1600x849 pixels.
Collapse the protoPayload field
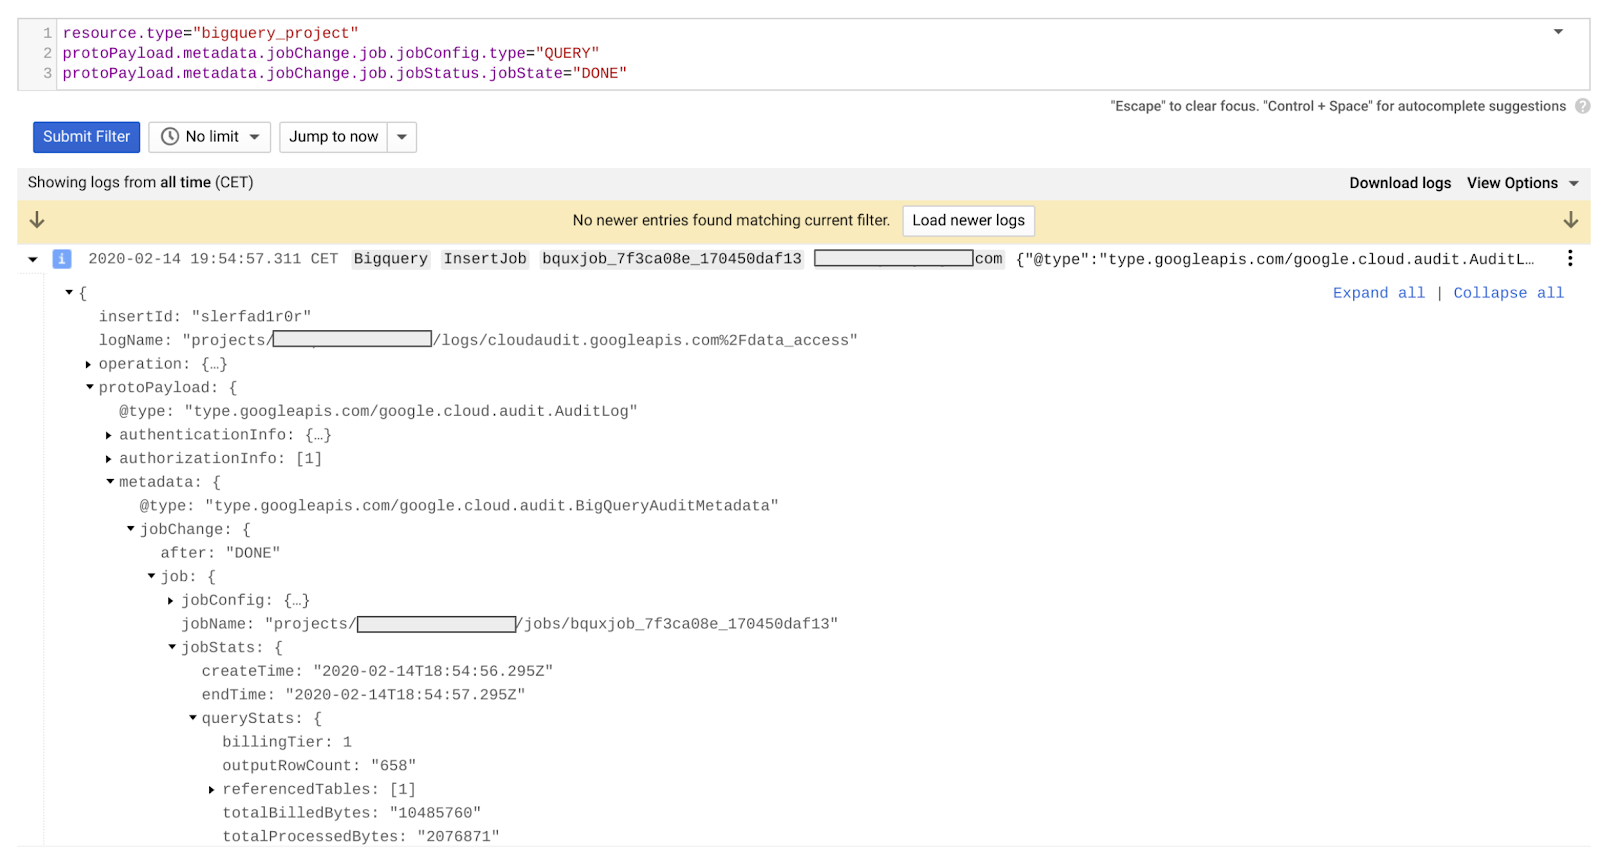point(90,388)
